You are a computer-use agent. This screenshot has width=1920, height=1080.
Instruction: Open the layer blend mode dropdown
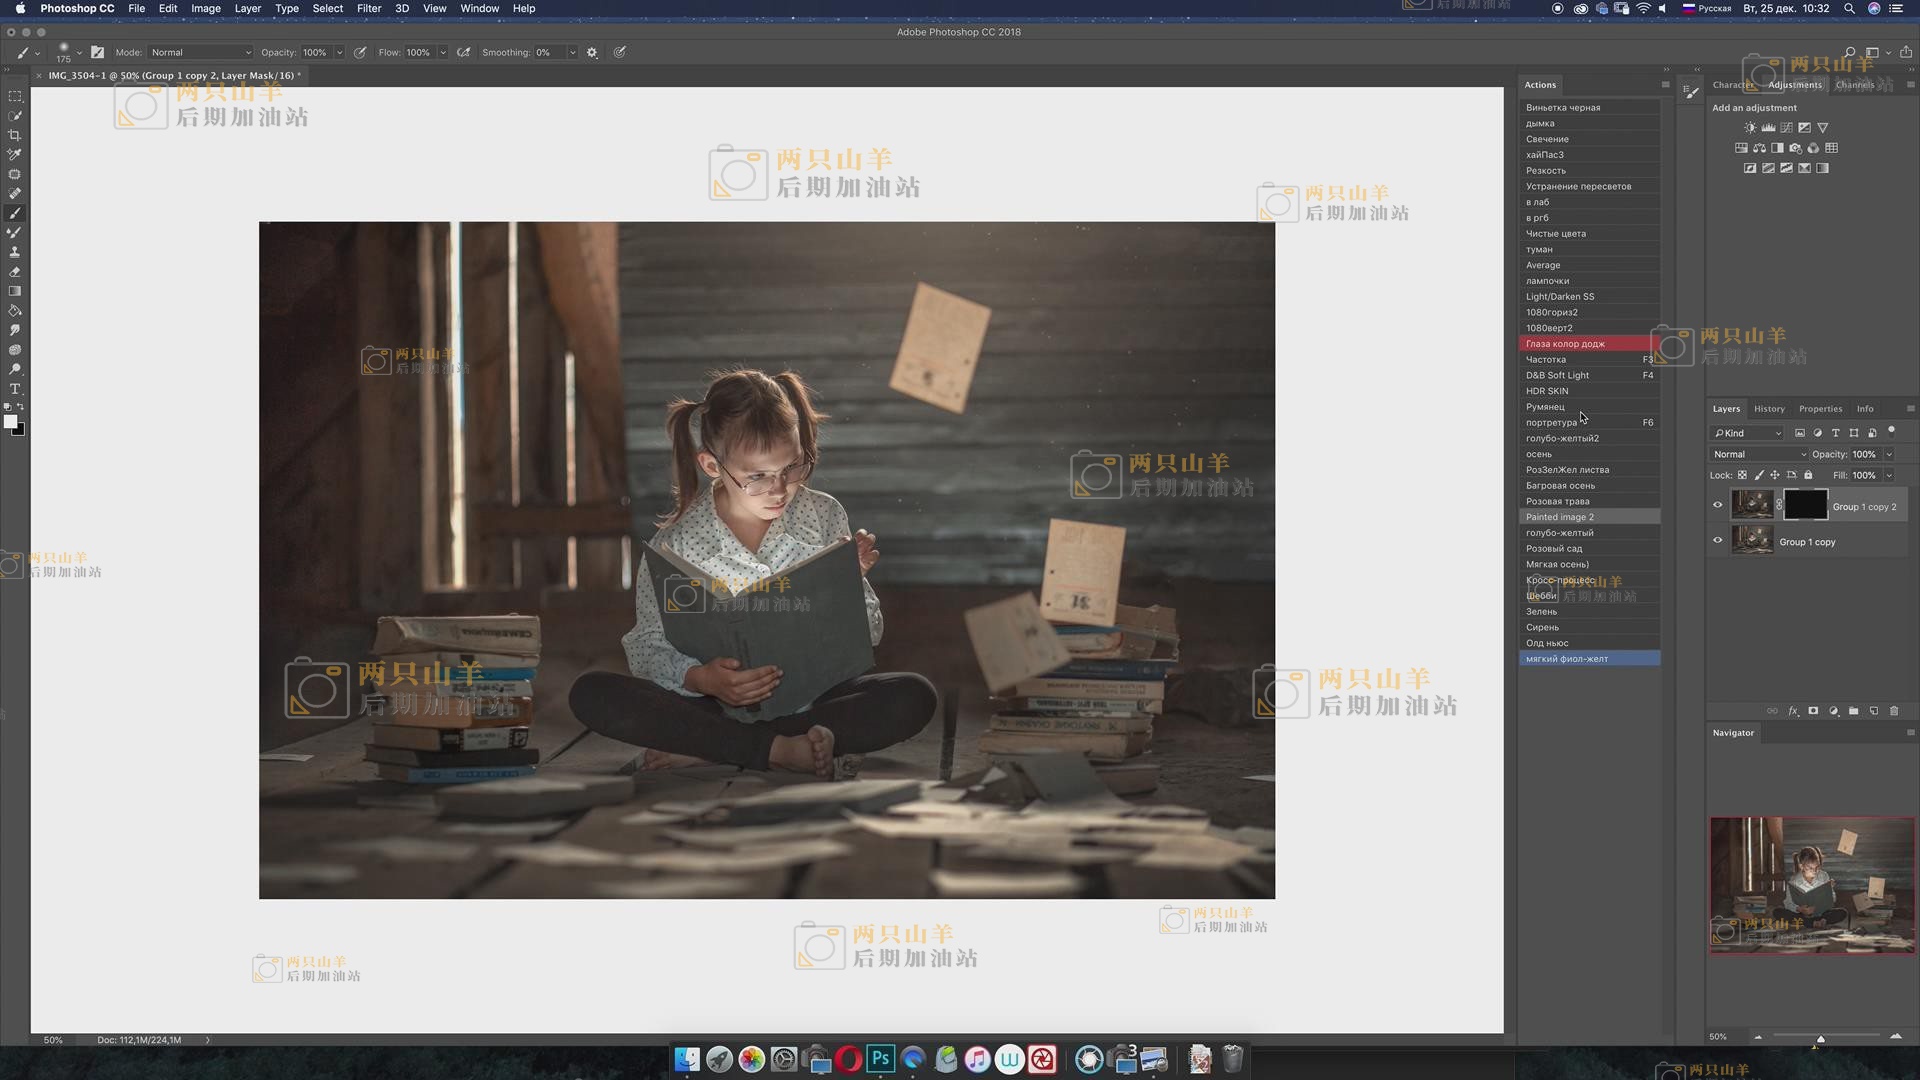pyautogui.click(x=1759, y=454)
